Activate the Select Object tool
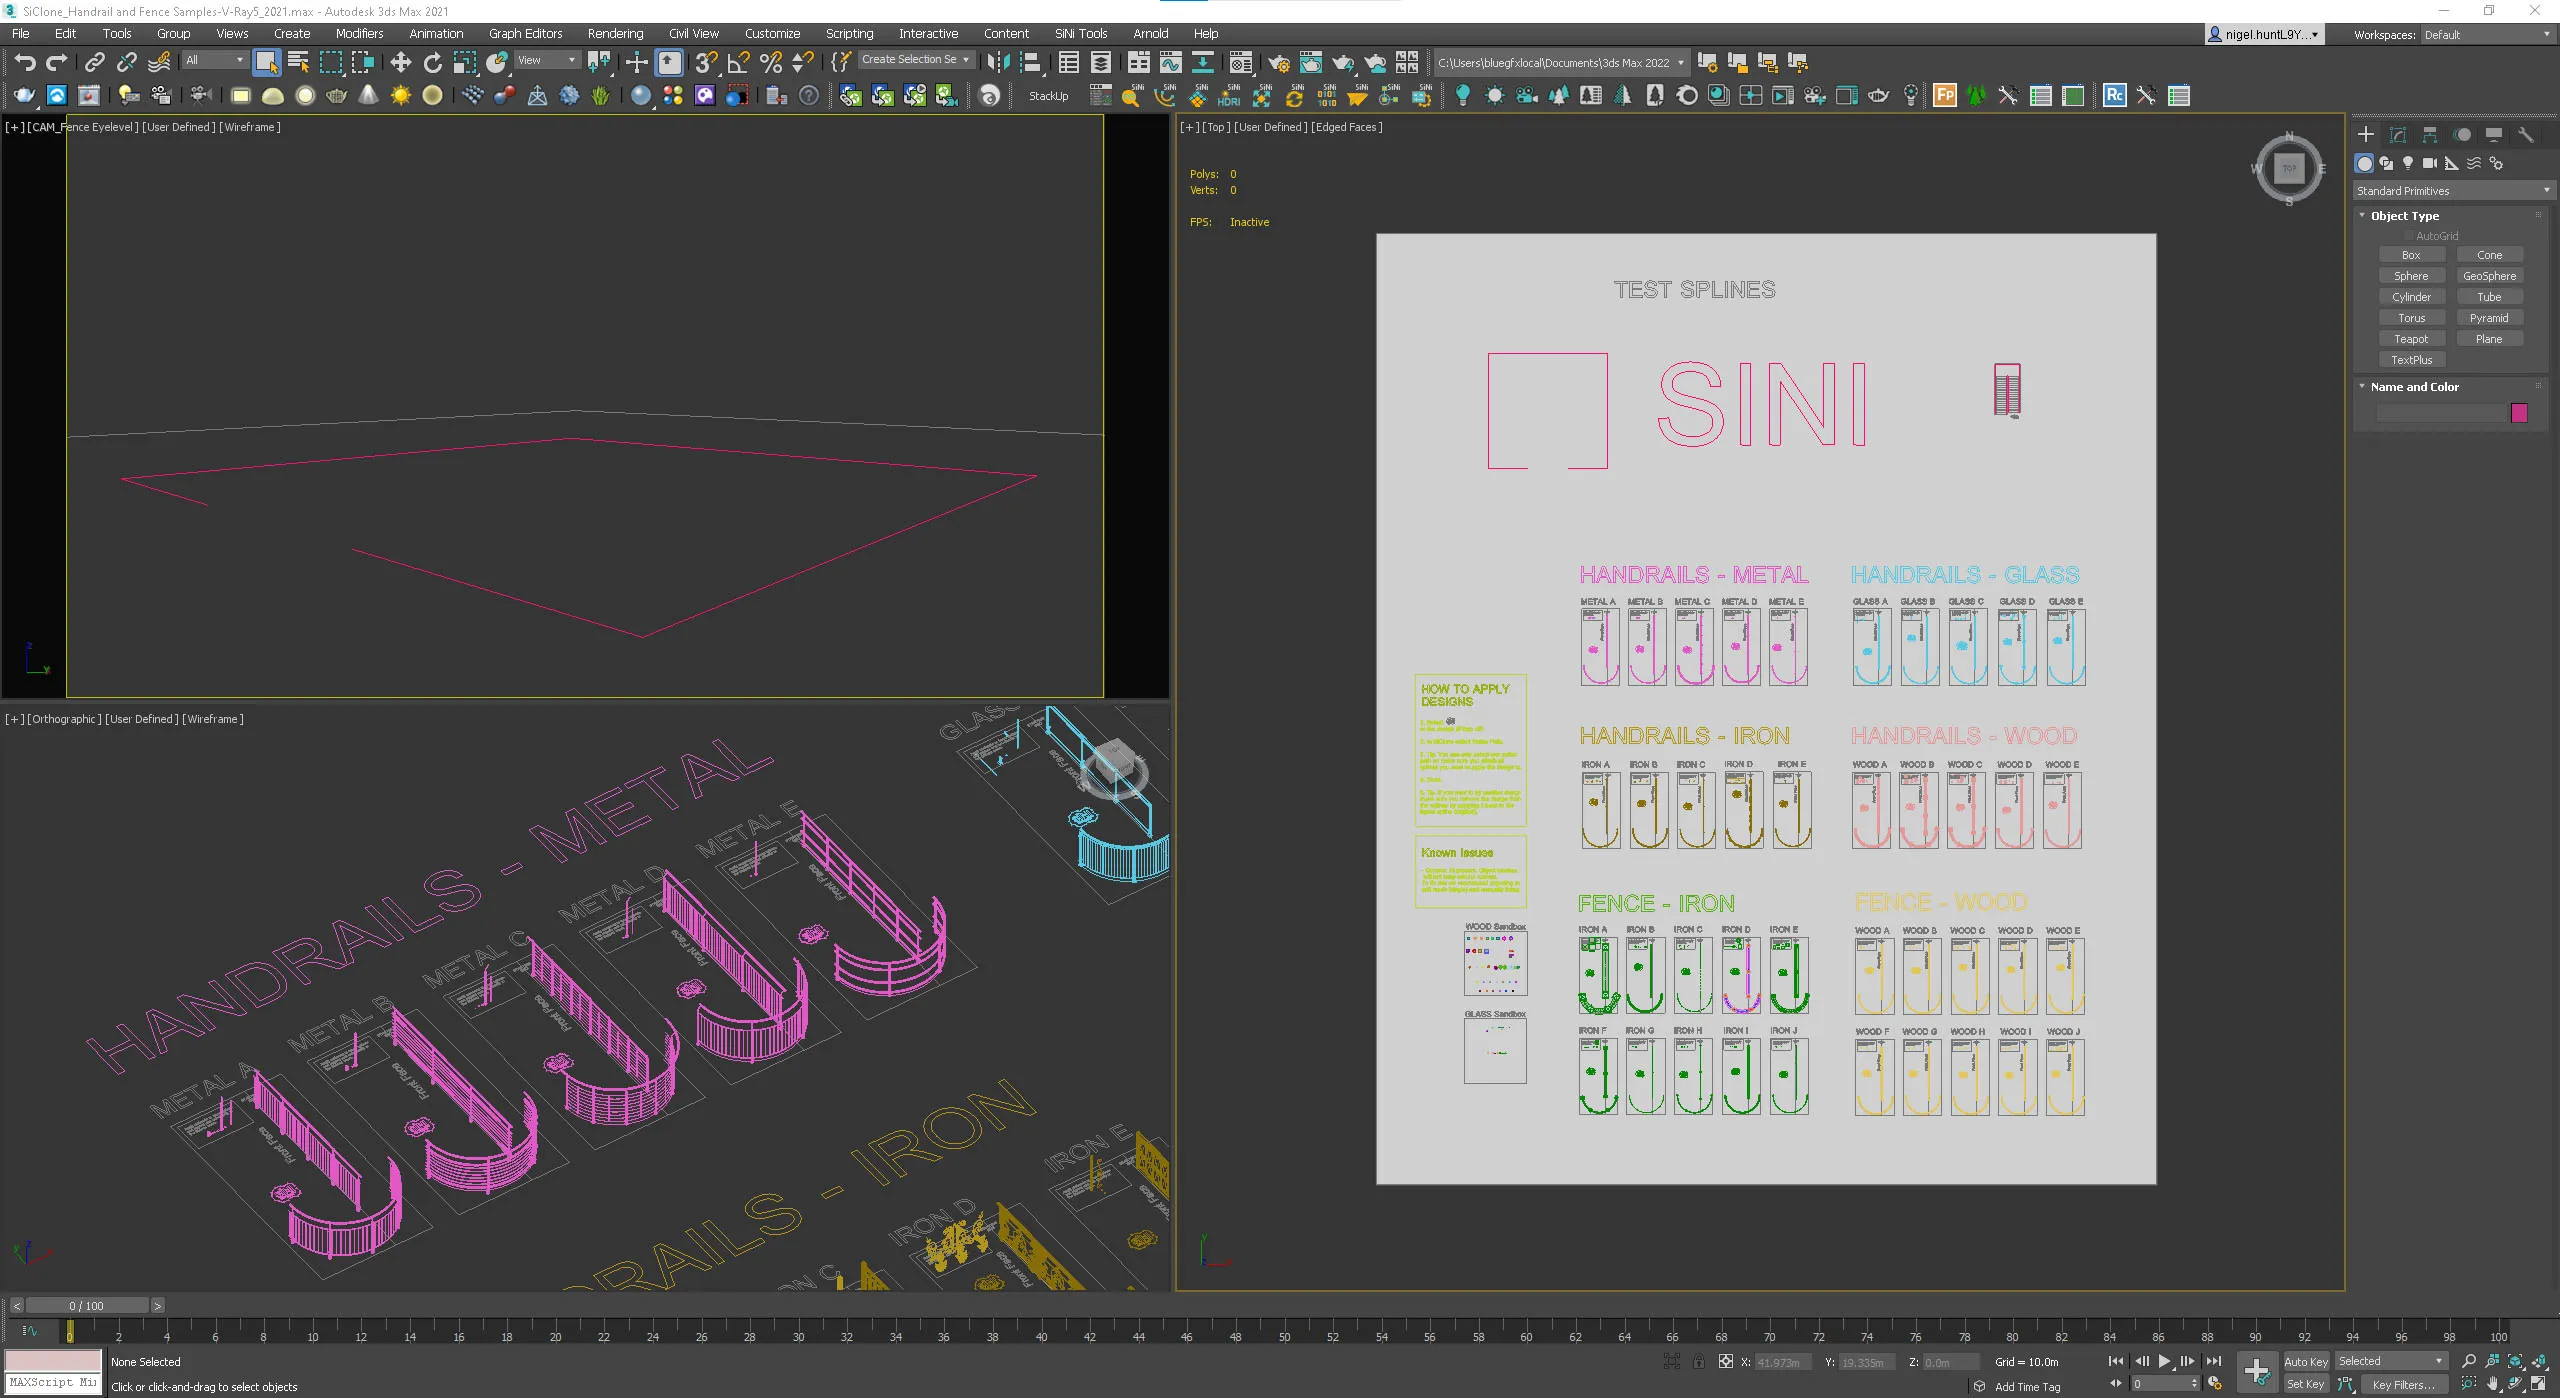 [266, 62]
